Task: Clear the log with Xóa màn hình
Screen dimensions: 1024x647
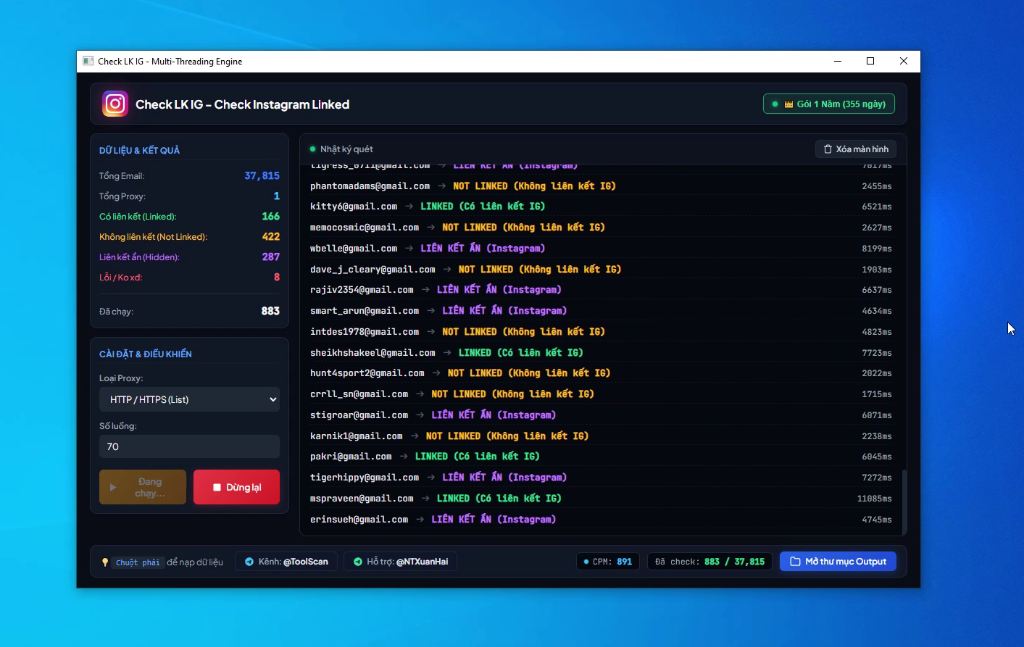Action: (x=856, y=149)
